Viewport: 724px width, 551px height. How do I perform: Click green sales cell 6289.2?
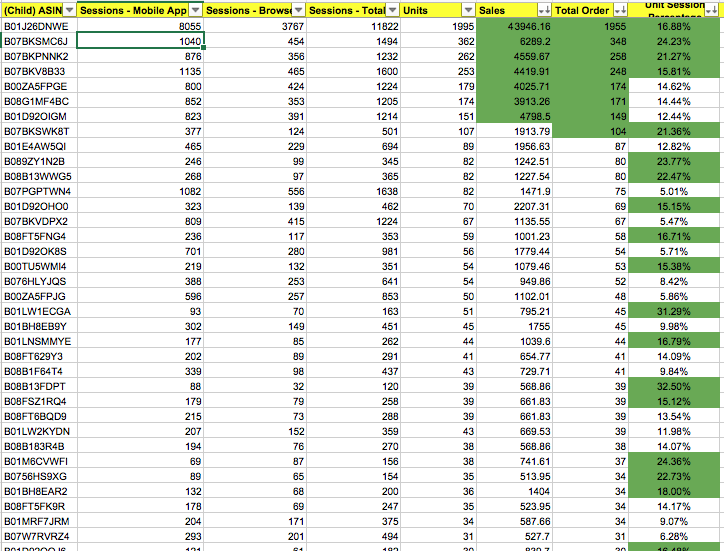[x=514, y=42]
